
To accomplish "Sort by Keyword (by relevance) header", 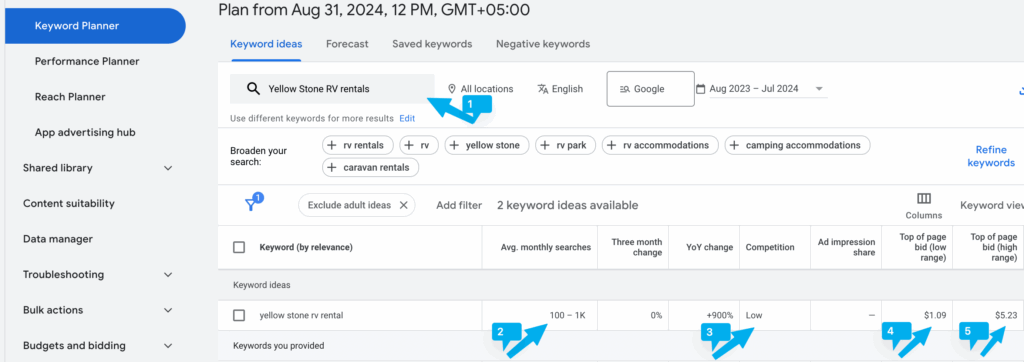I will [x=306, y=248].
